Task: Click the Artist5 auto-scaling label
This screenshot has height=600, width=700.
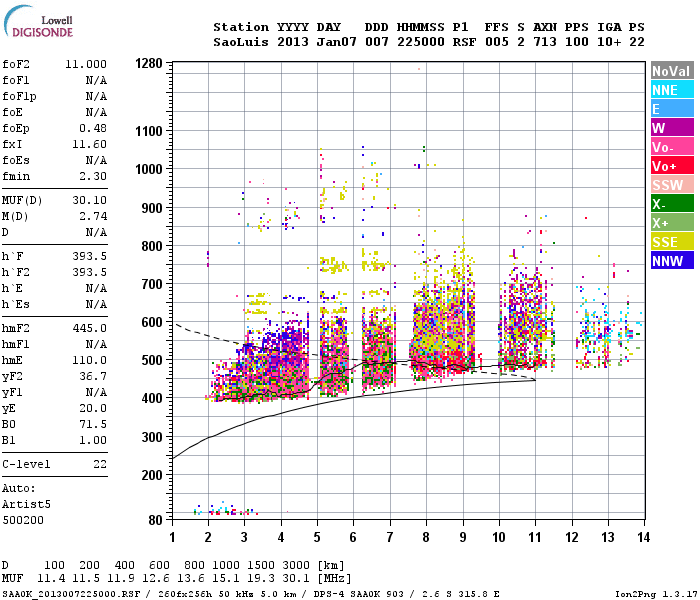Action: click(26, 504)
